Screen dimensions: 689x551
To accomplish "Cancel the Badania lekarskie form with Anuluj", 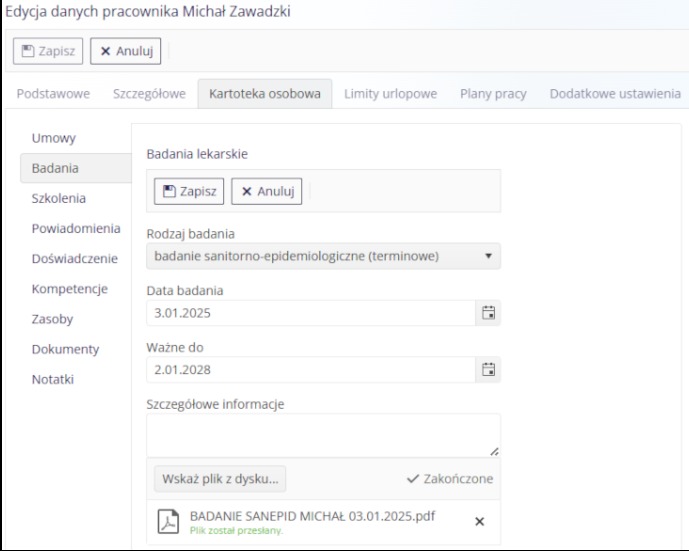I will click(x=267, y=191).
